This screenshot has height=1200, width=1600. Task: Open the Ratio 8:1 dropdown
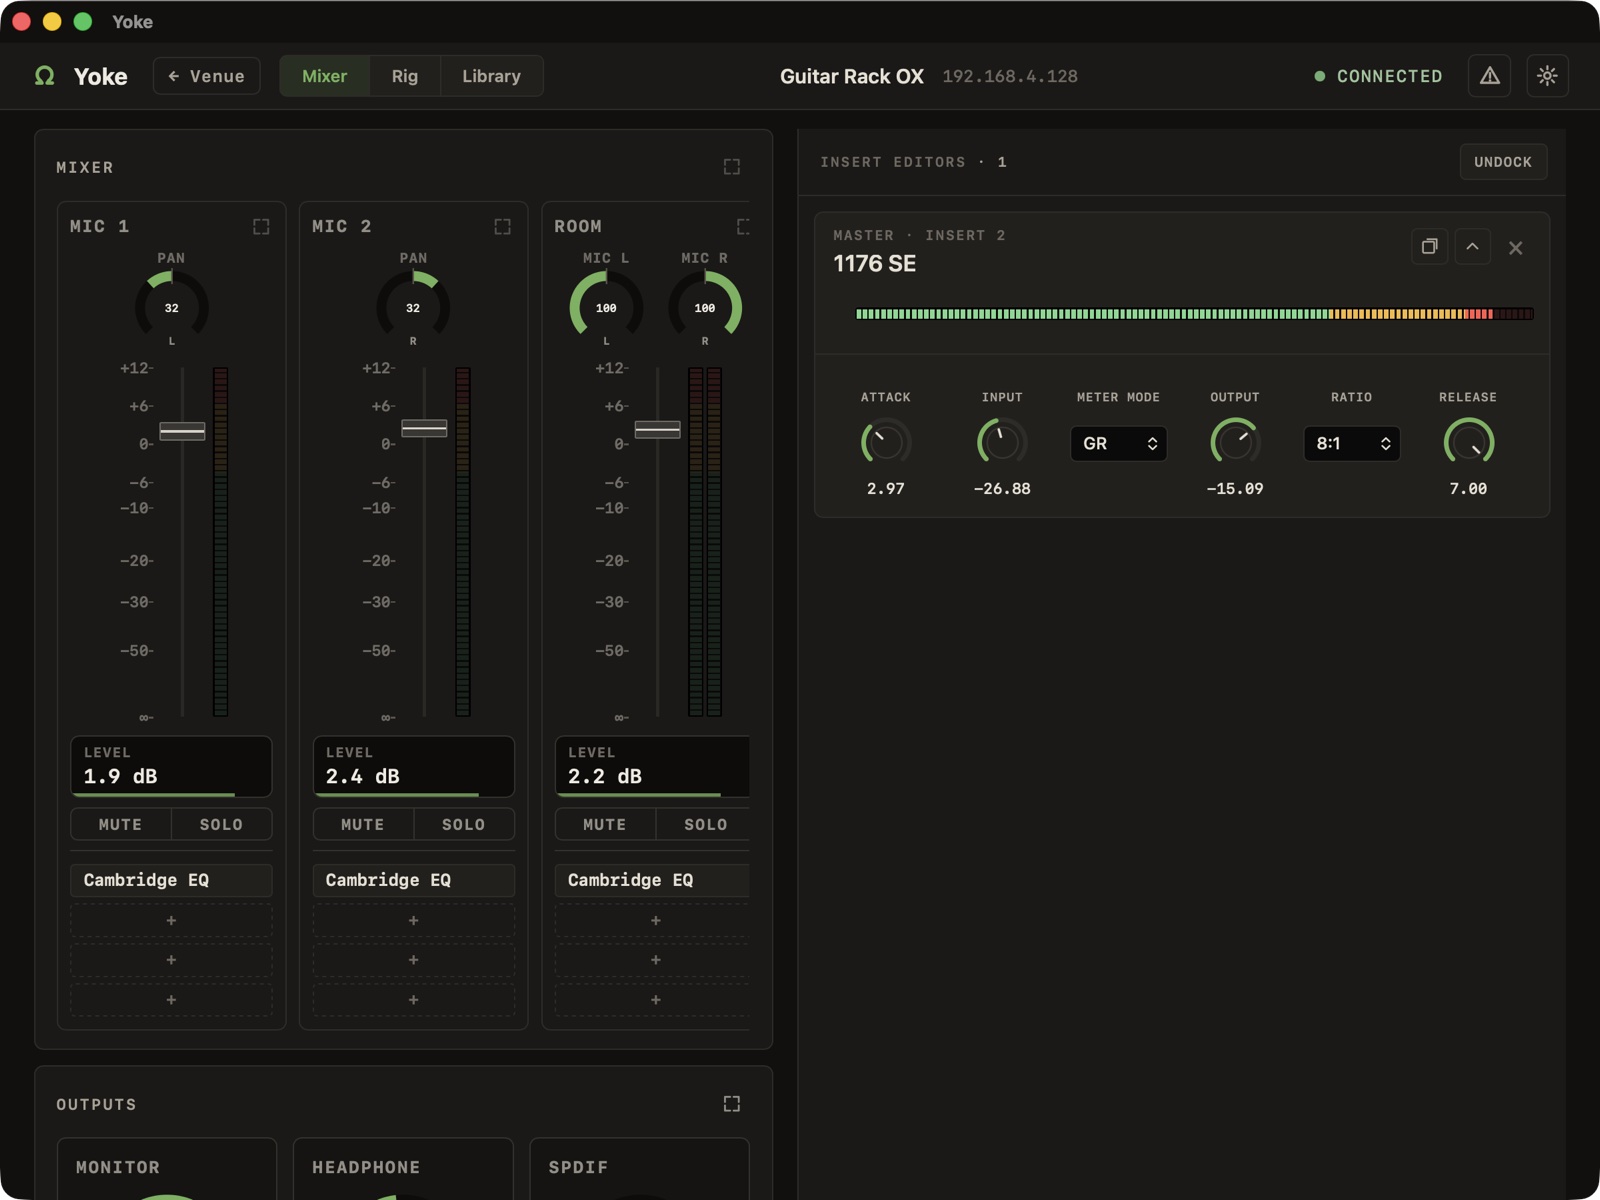(x=1351, y=443)
